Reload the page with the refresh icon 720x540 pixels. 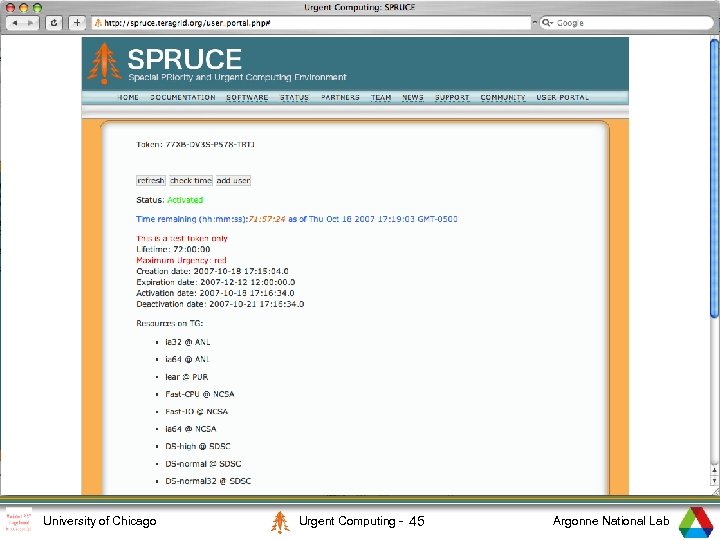click(54, 22)
